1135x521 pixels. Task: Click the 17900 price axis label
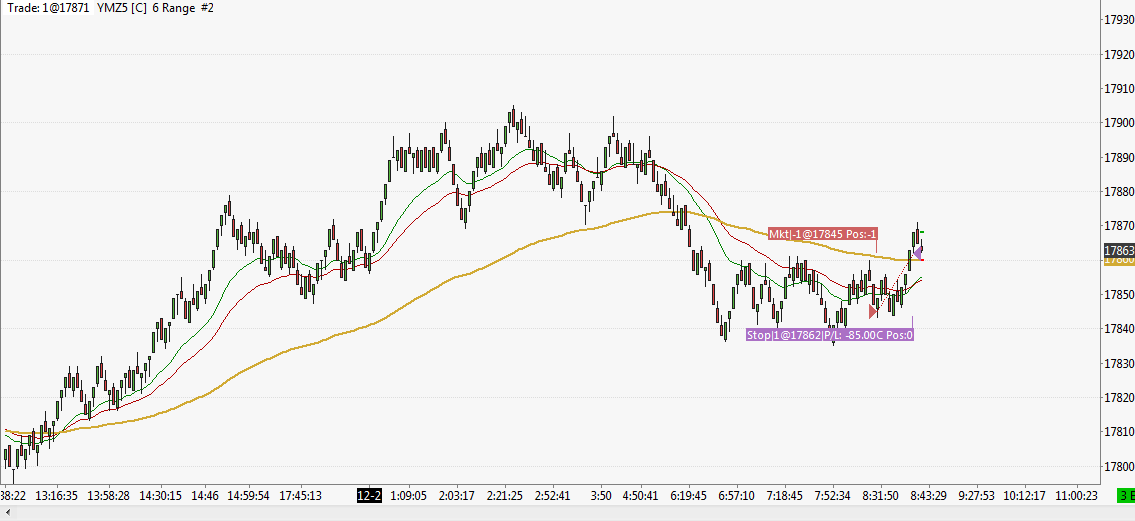(x=1119, y=123)
